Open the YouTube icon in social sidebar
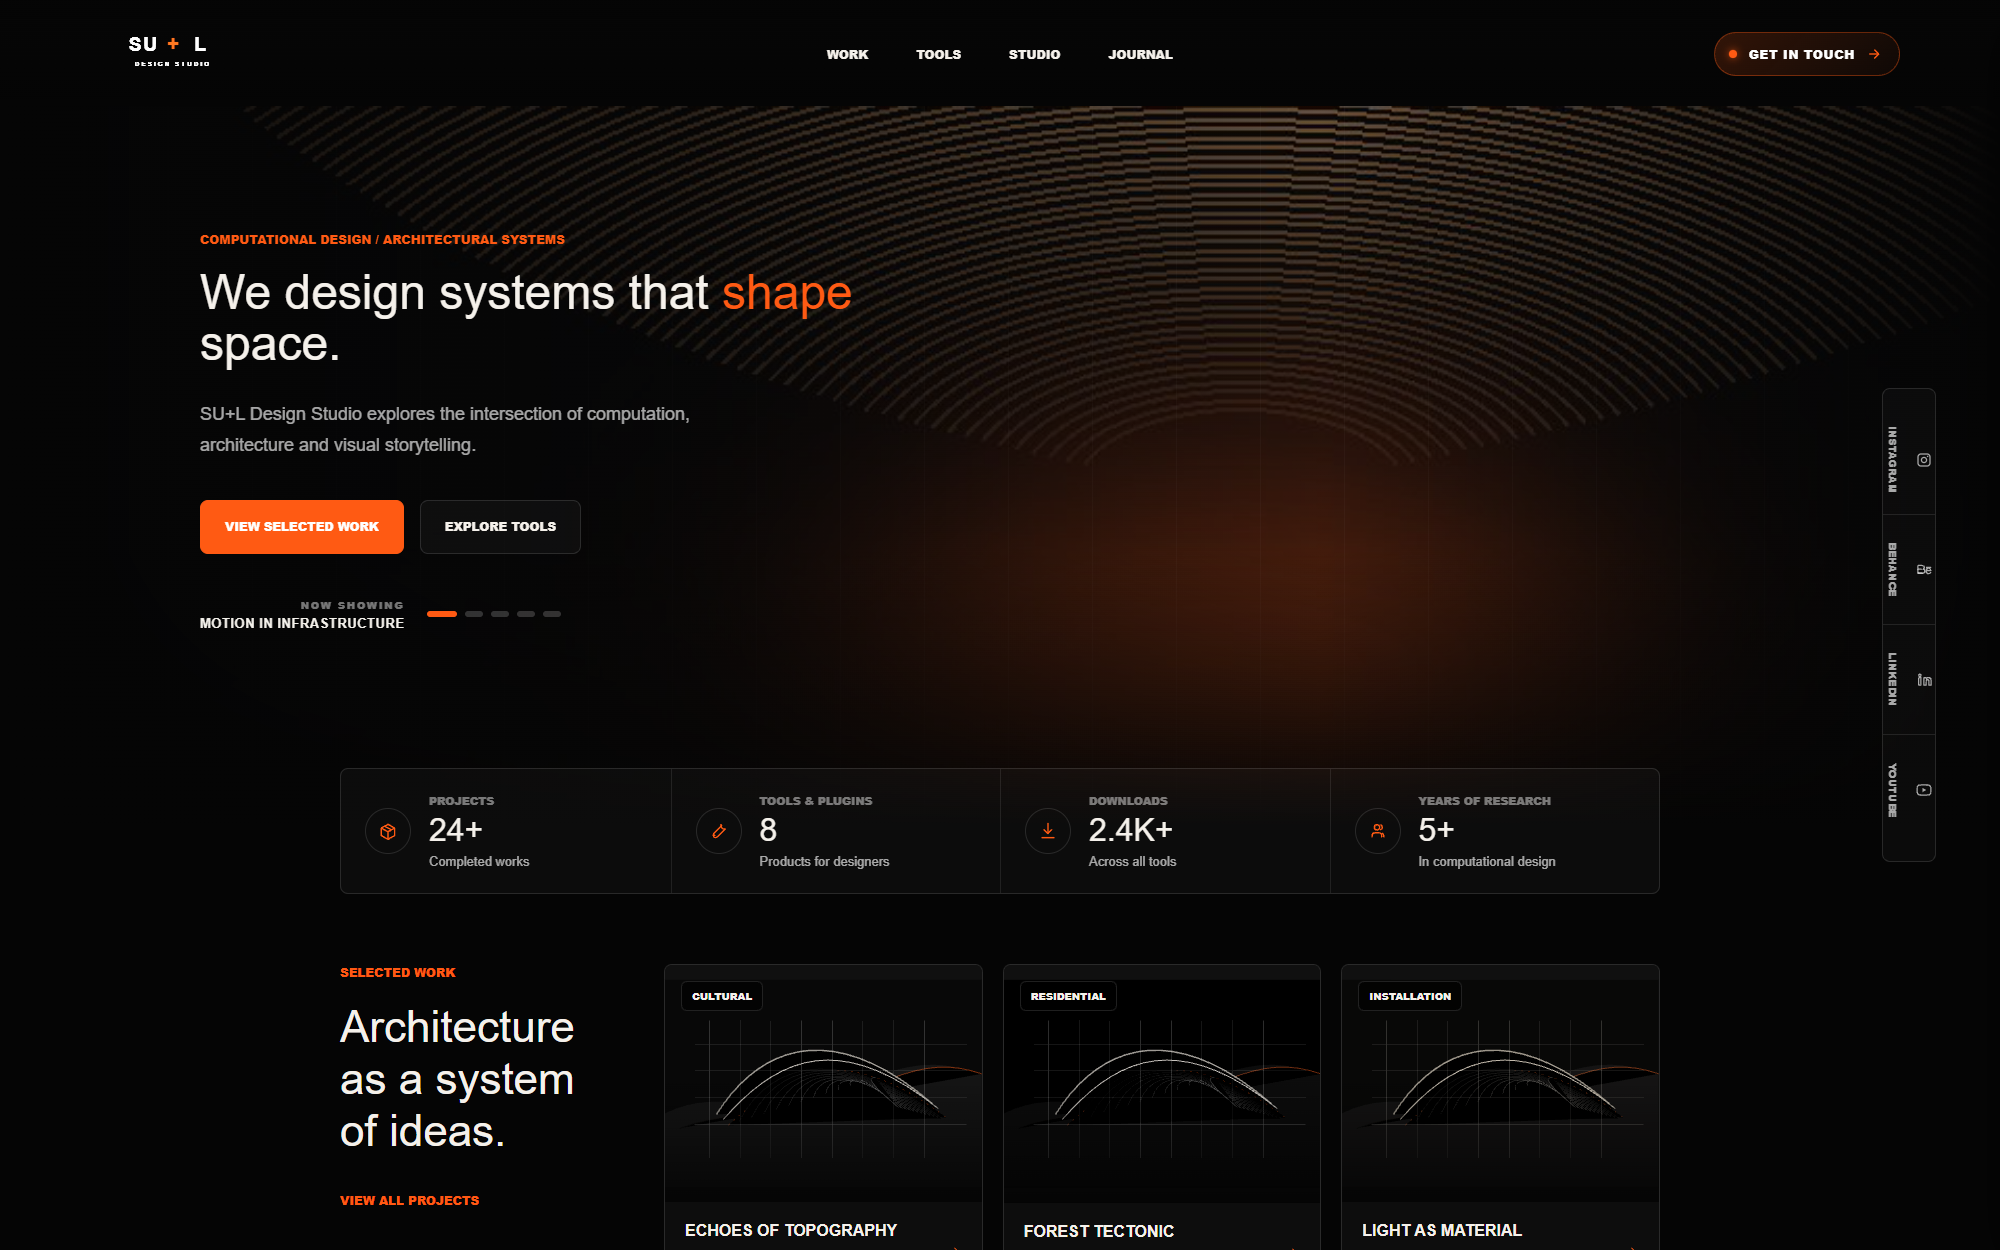The height and width of the screenshot is (1250, 2000). (x=1923, y=790)
